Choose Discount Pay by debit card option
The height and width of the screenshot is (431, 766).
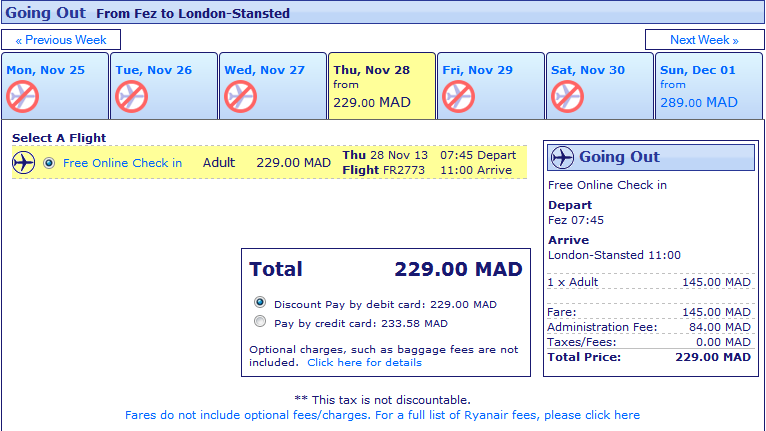(260, 302)
